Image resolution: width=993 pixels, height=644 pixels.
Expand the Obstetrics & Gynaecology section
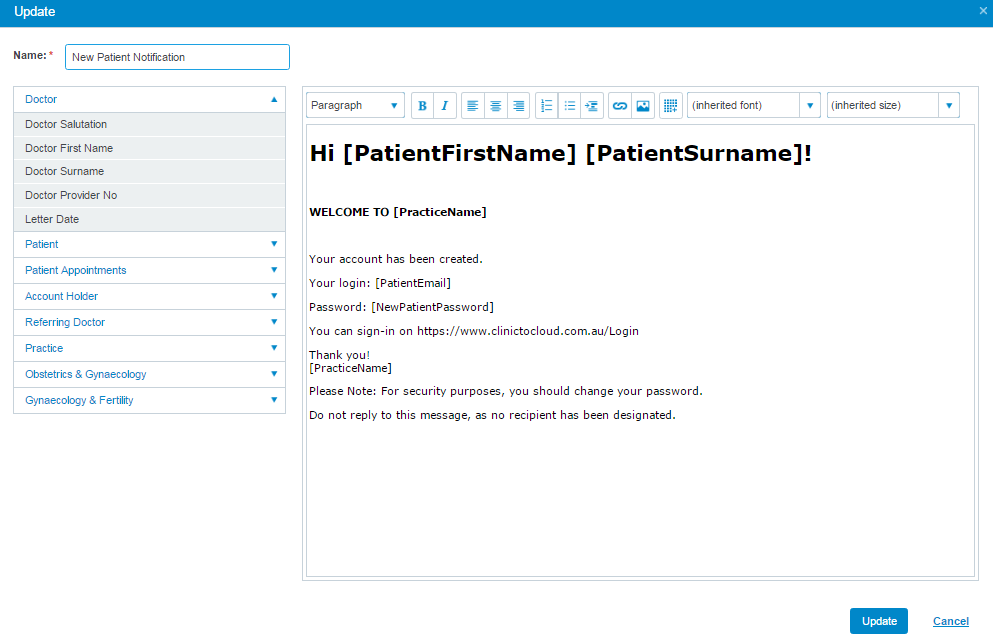click(149, 374)
